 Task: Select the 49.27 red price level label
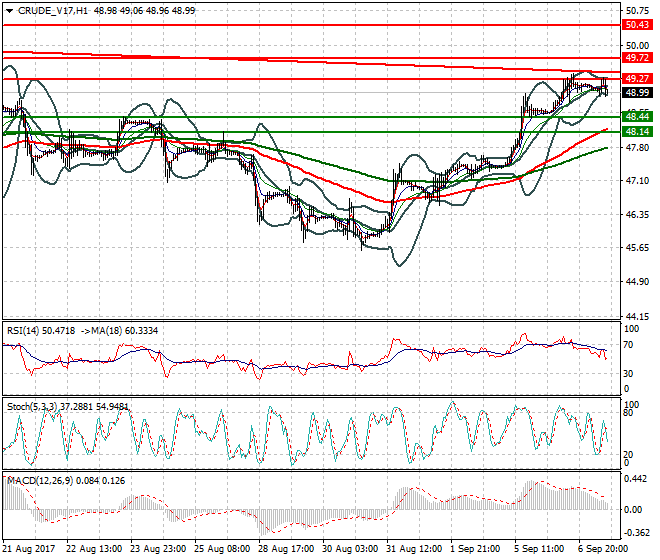[637, 79]
